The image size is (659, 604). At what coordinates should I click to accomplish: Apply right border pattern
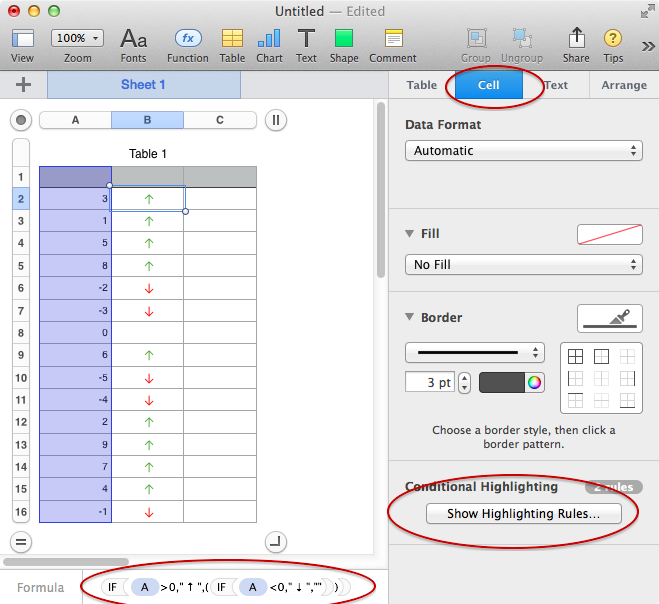[x=627, y=378]
